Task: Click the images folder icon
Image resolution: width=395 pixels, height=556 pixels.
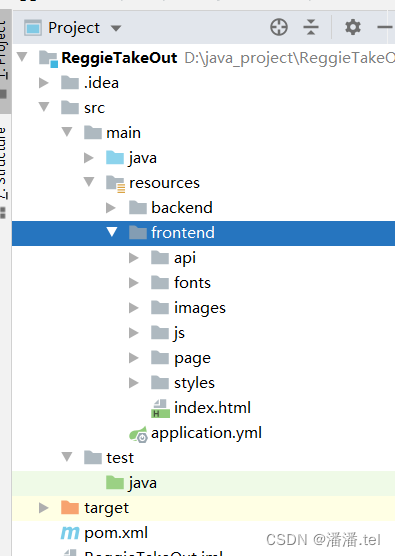Action: point(160,308)
